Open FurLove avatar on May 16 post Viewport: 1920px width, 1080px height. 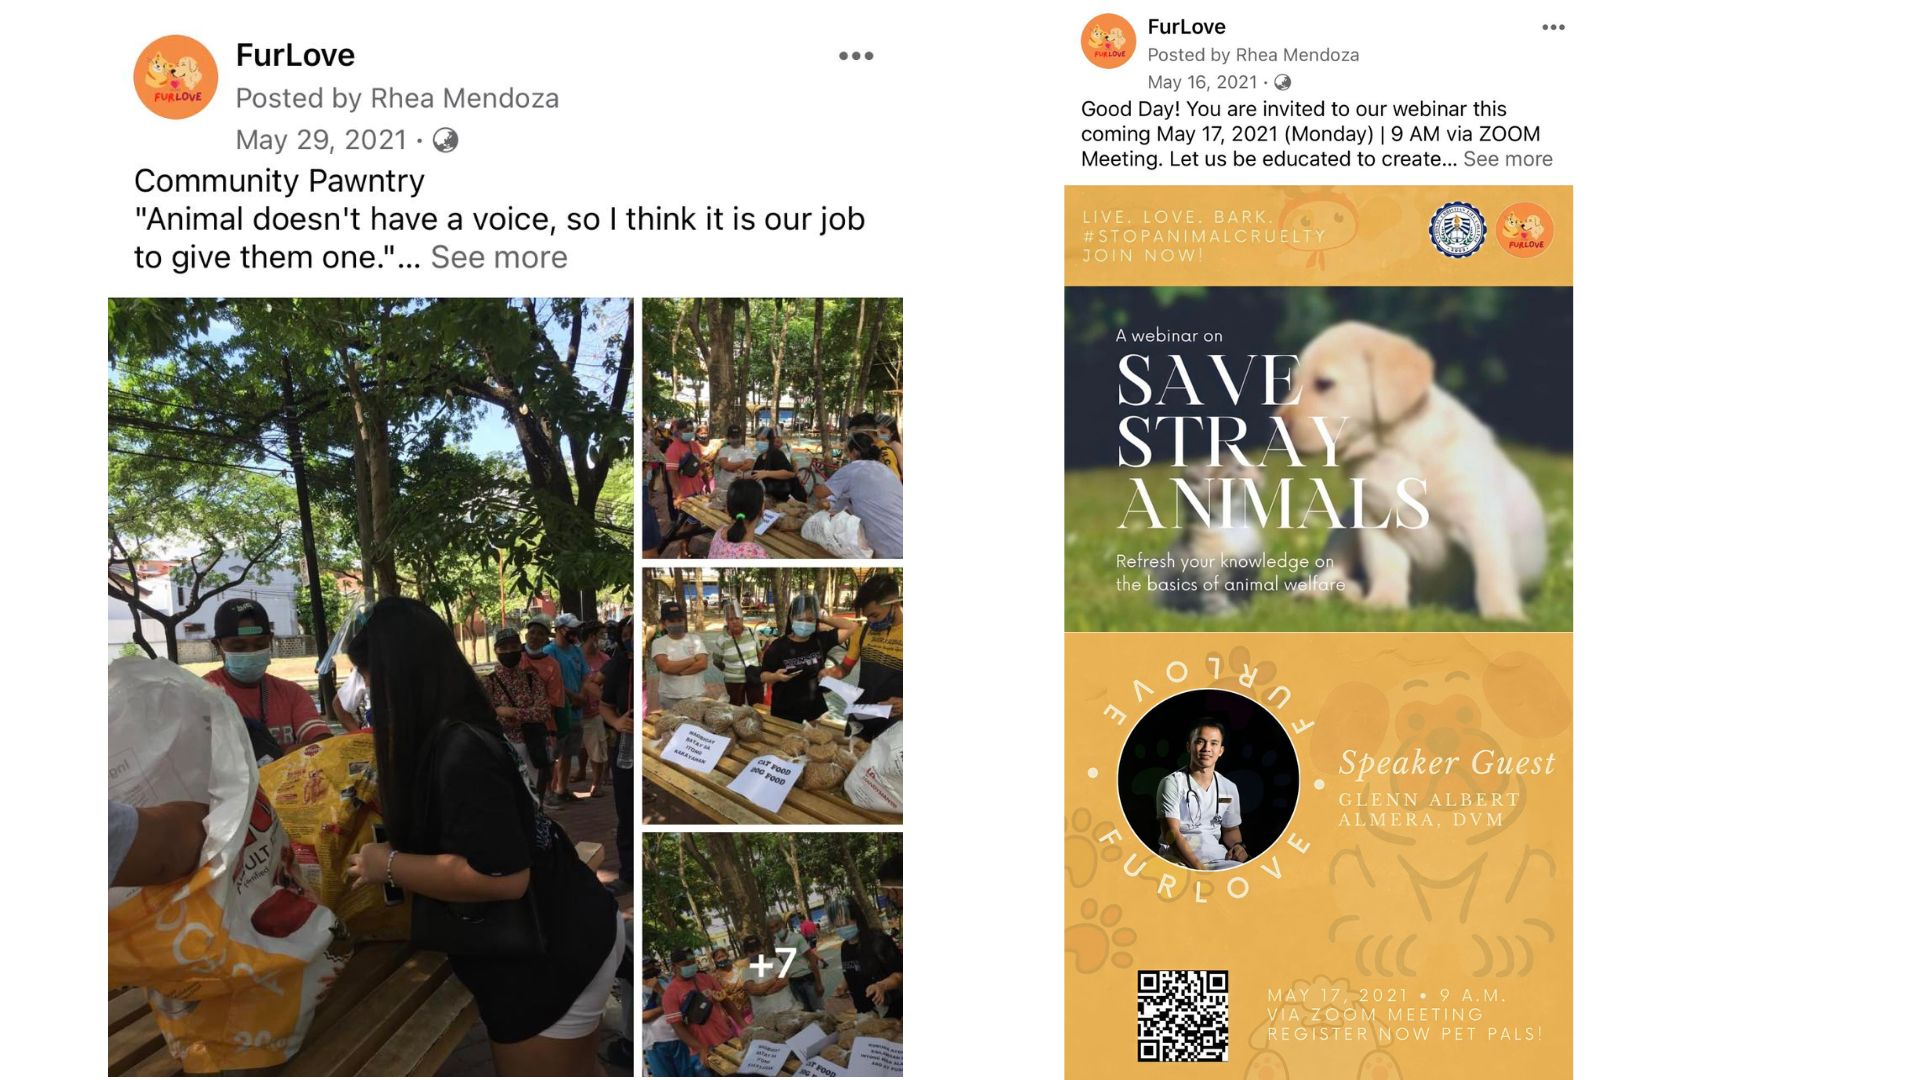click(1108, 41)
